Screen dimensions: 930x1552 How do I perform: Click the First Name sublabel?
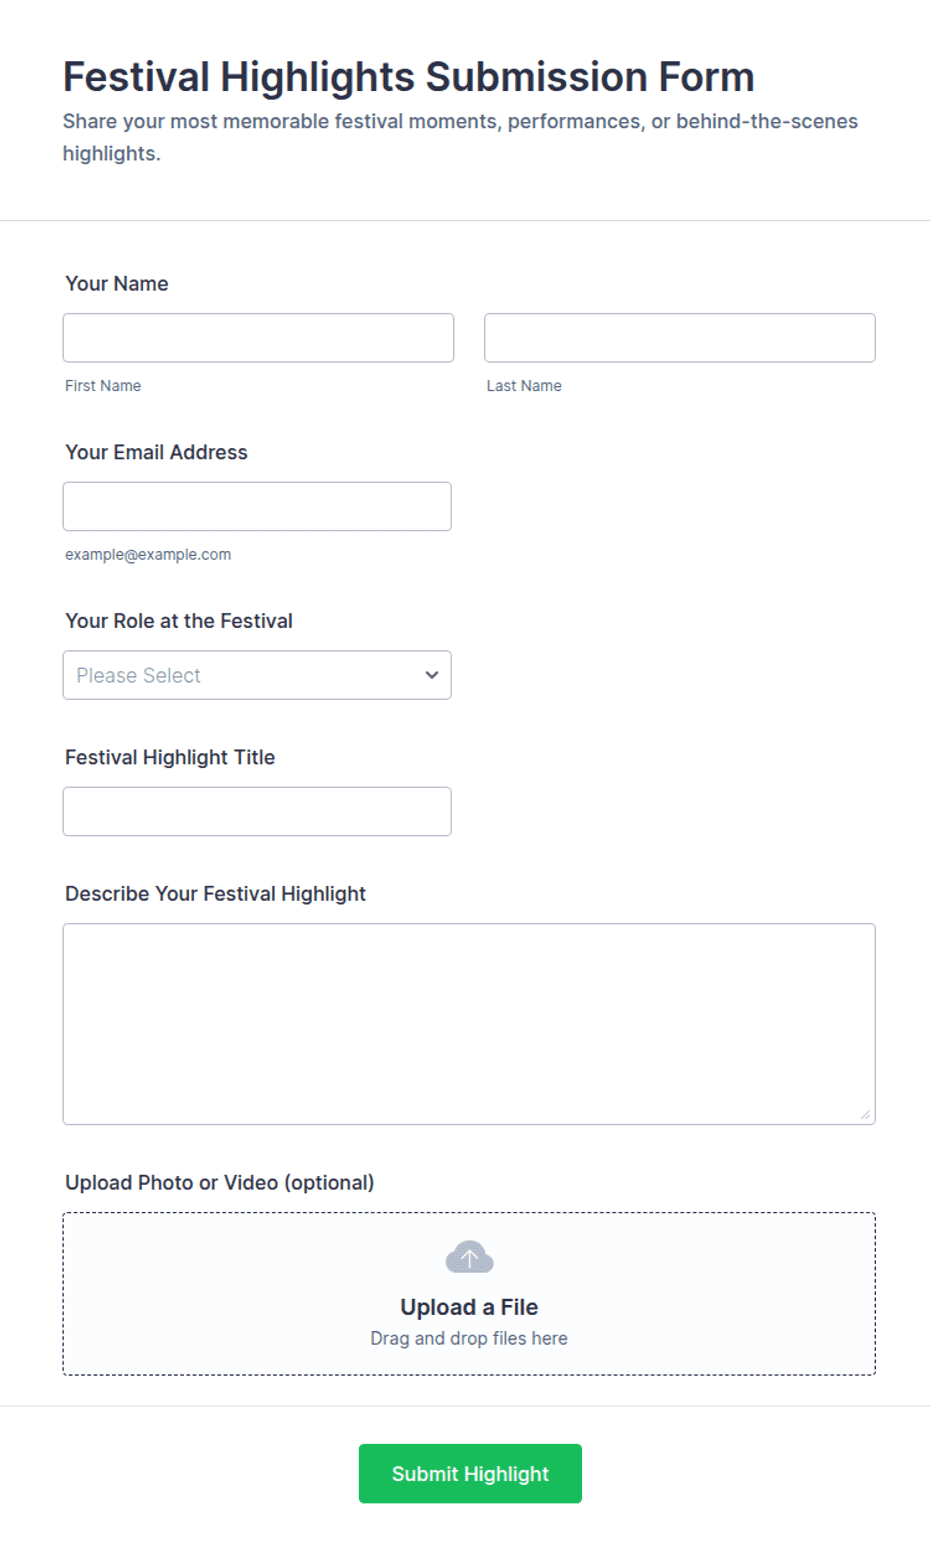[103, 386]
